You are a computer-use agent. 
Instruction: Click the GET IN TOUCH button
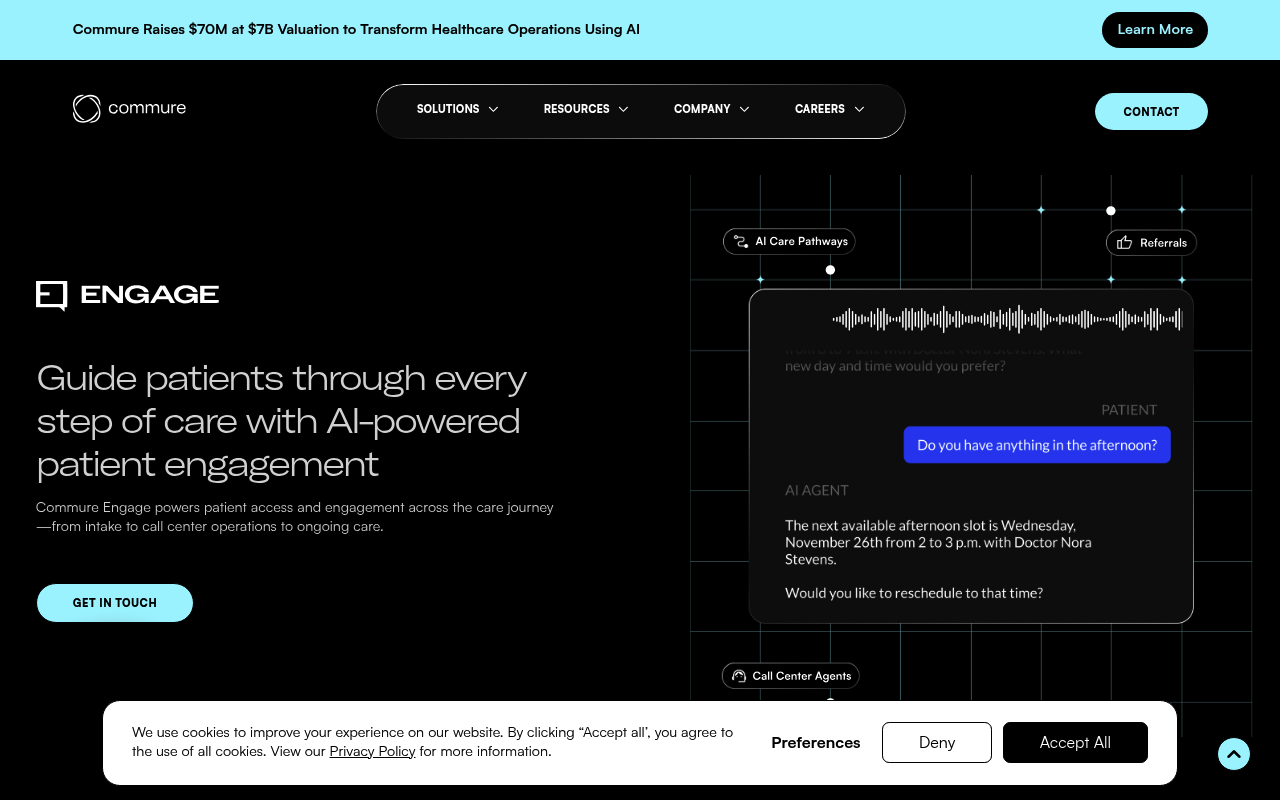click(x=115, y=603)
